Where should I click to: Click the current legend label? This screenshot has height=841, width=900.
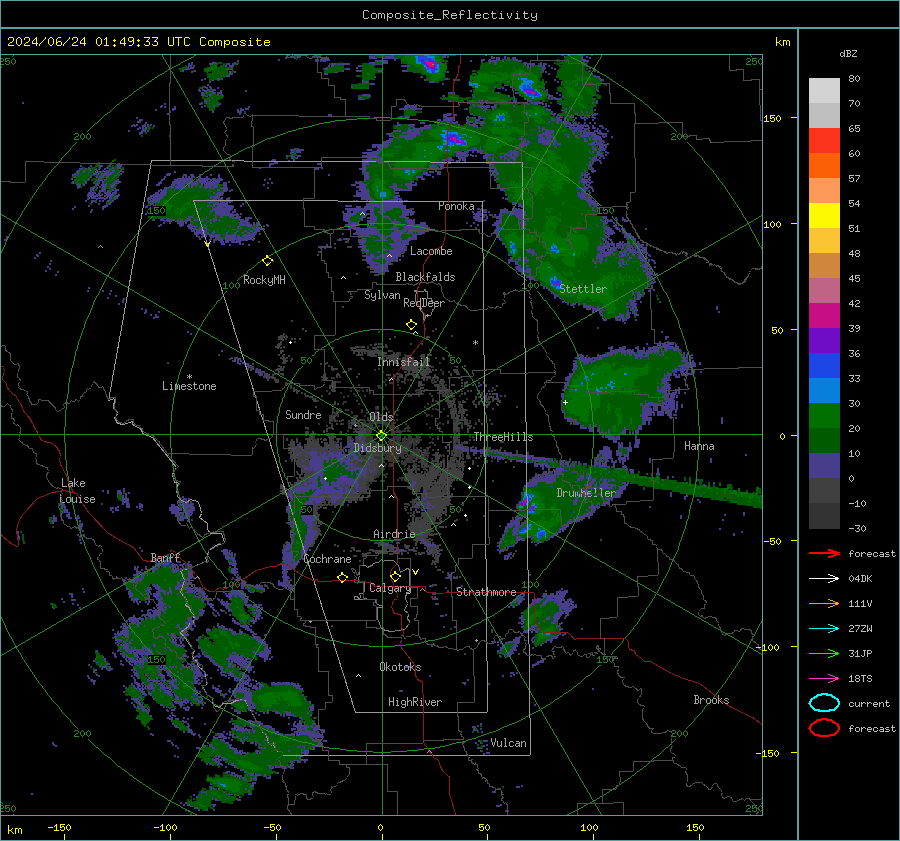869,703
